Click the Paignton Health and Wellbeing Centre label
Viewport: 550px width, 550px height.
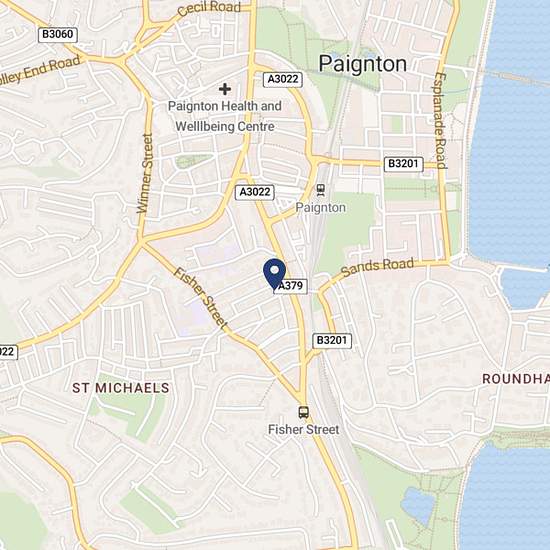225,116
